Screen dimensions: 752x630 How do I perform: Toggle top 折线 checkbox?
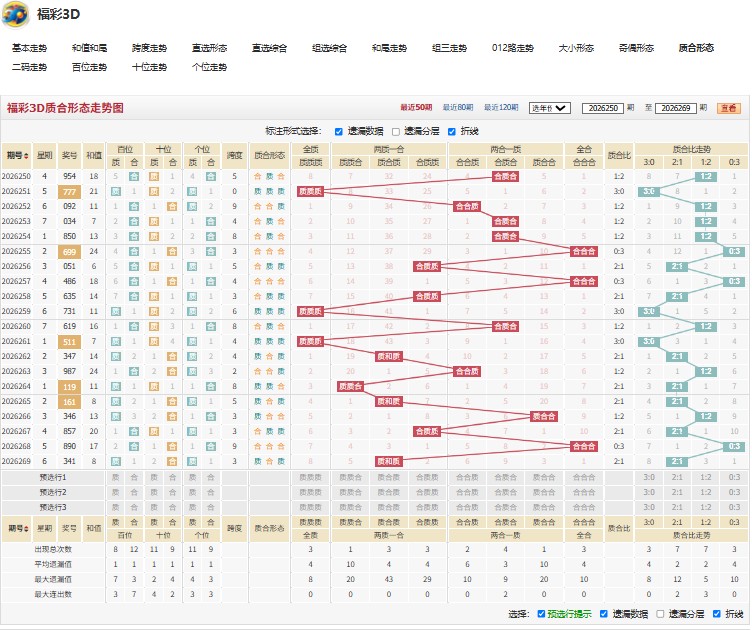[x=451, y=131]
